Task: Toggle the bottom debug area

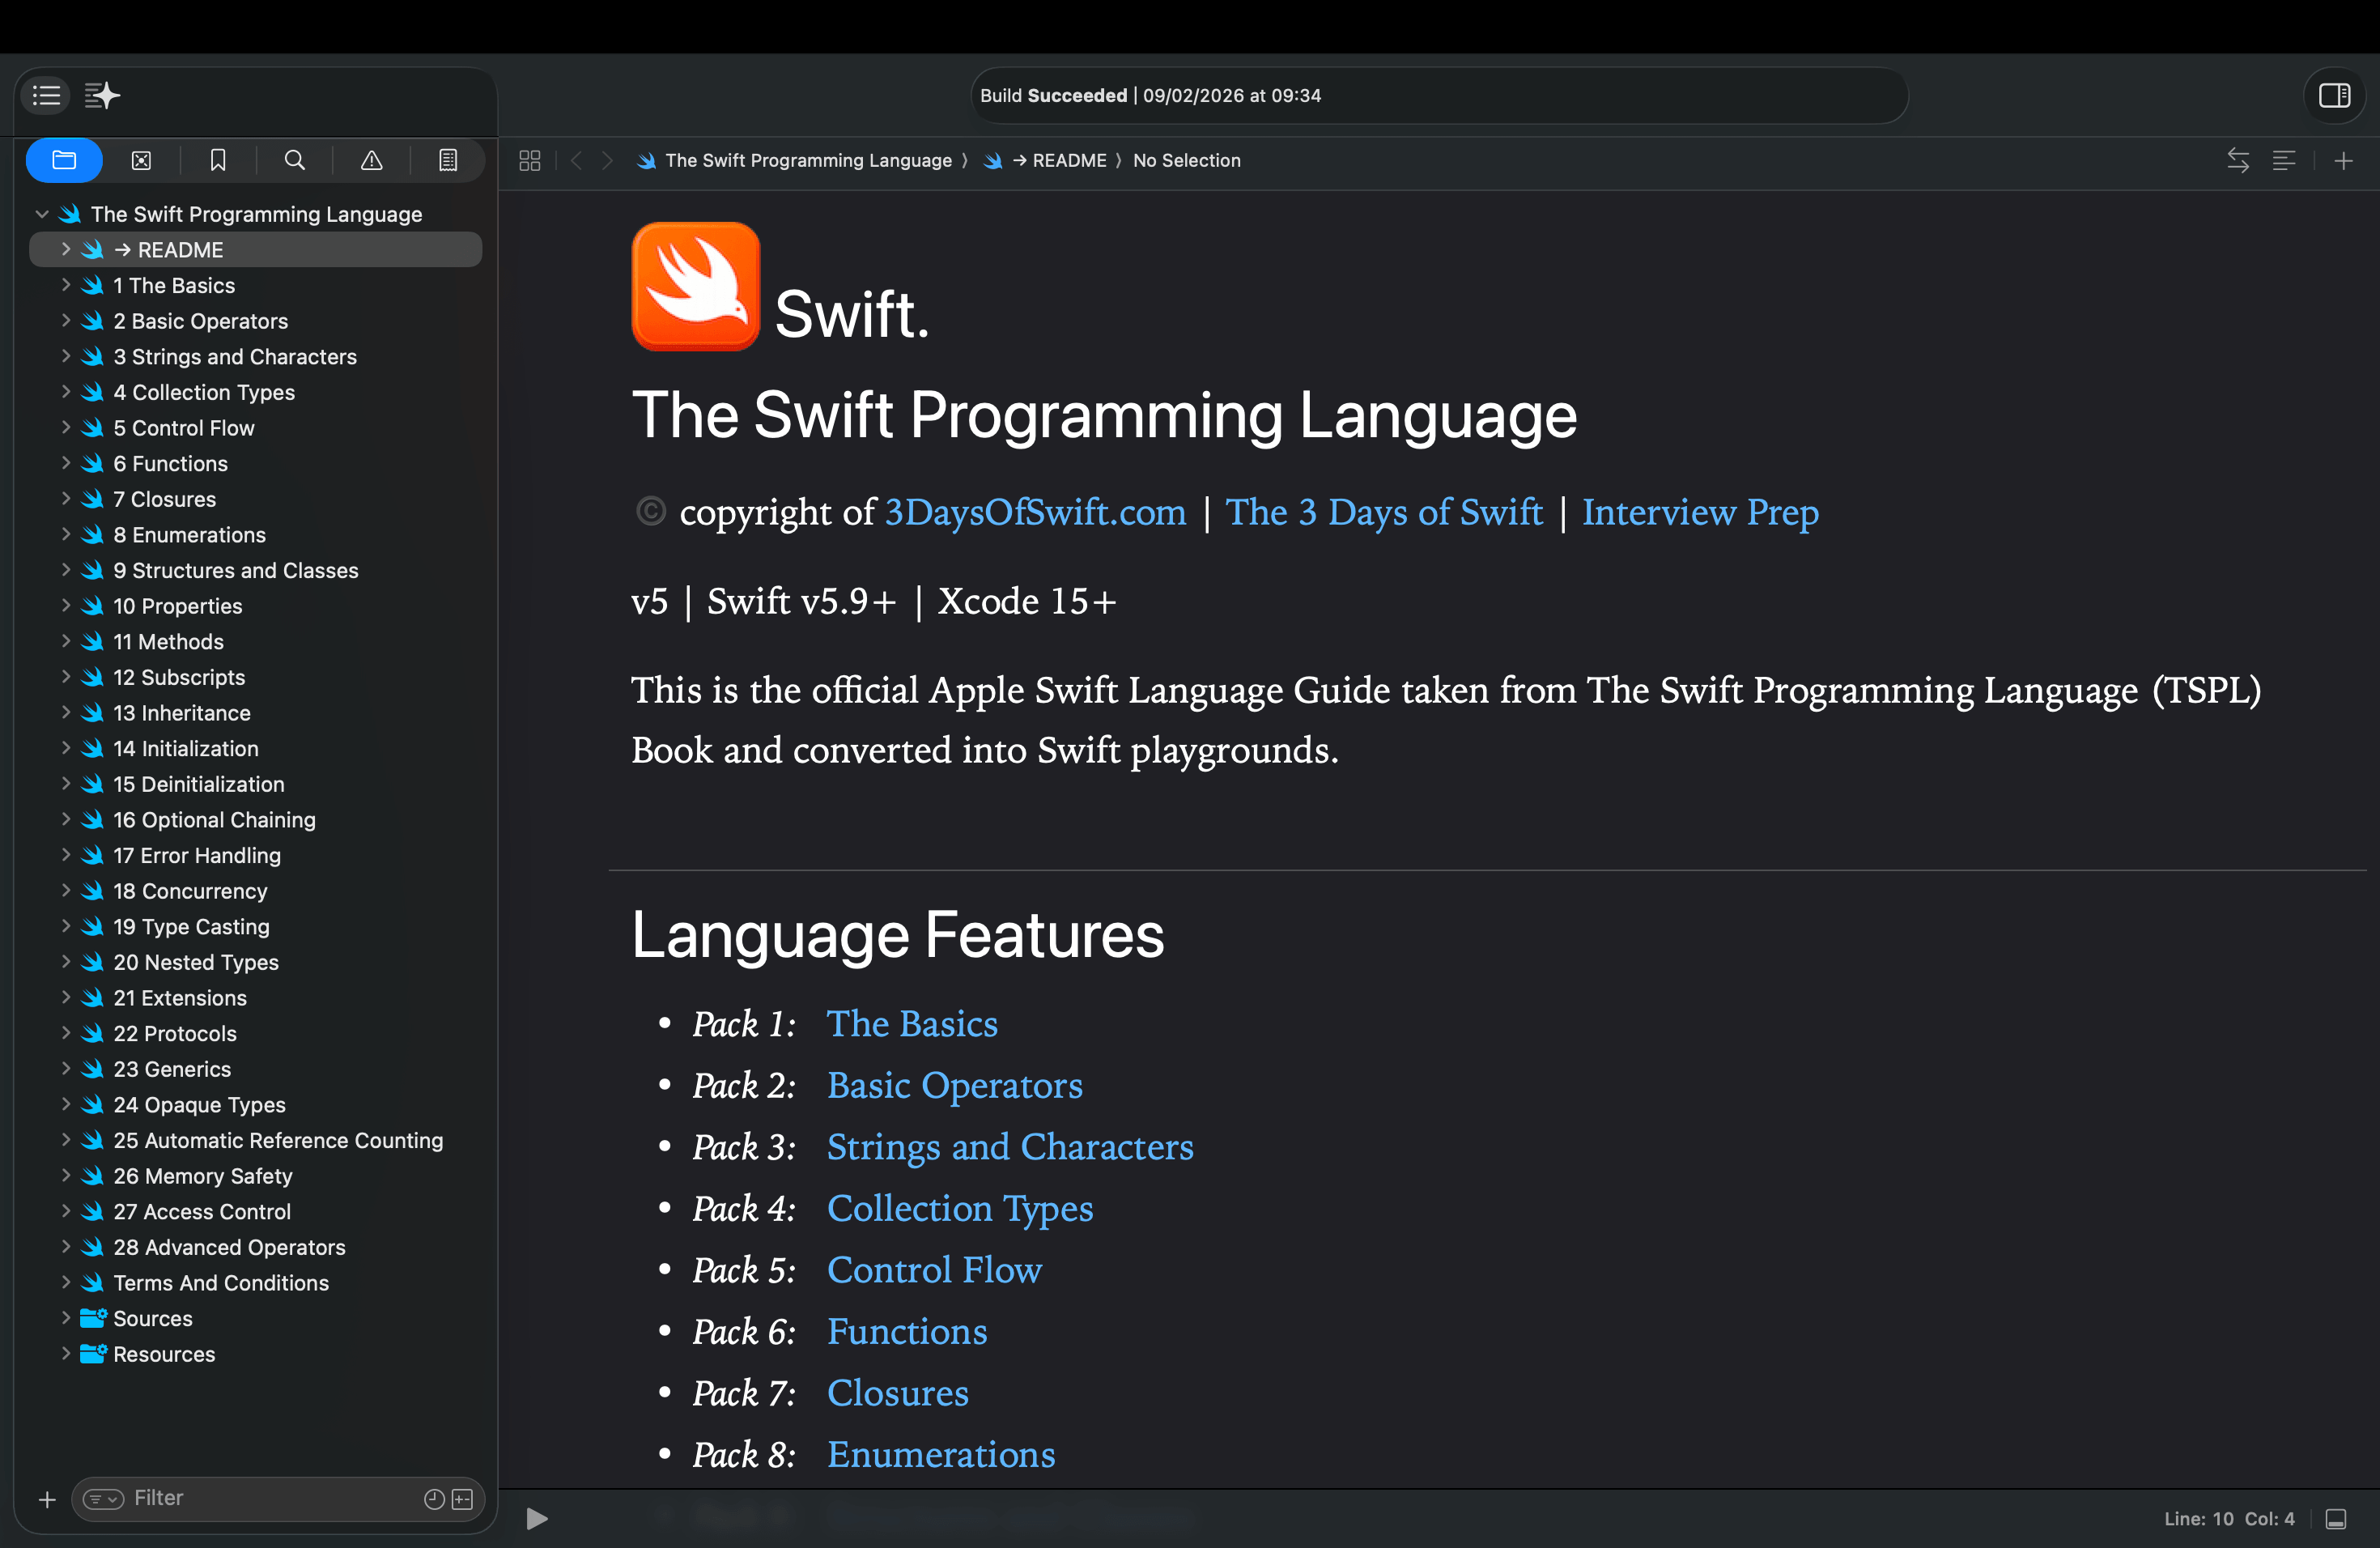Action: pos(2336,1519)
